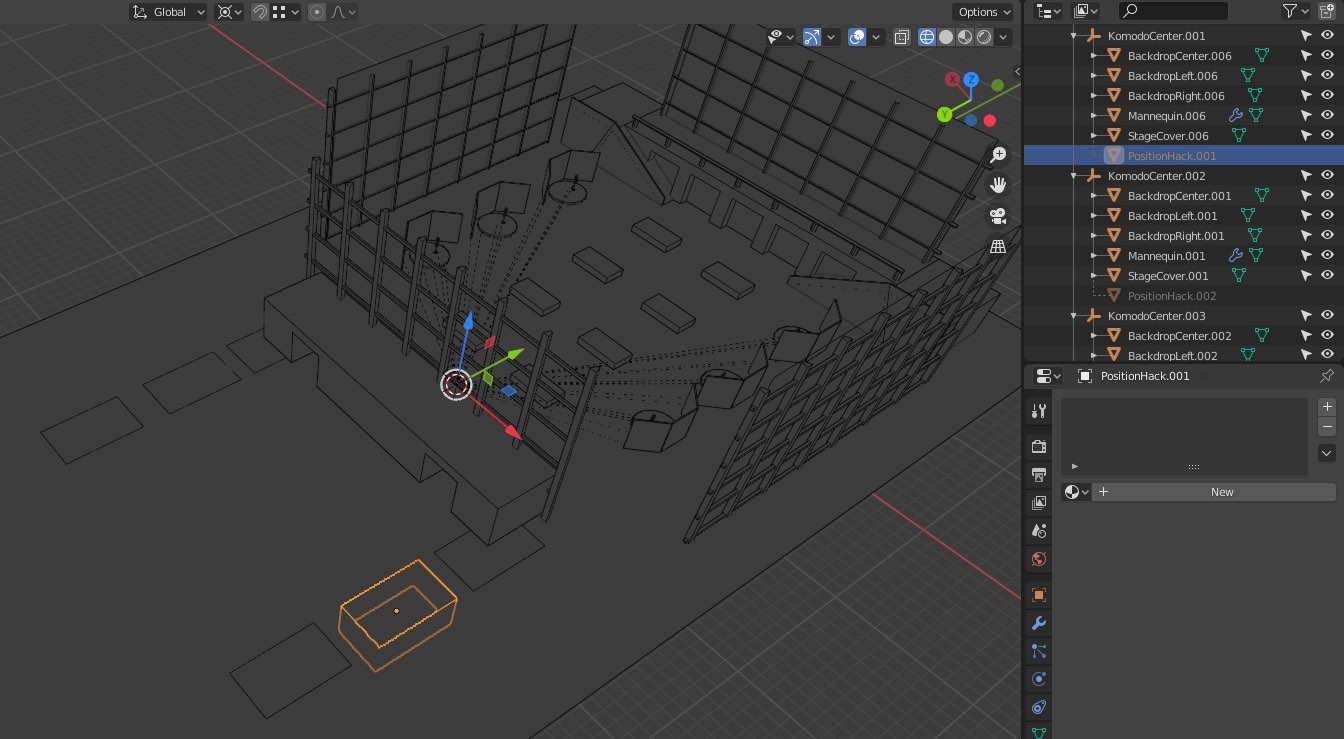Screen dimensions: 1344x739
Task: Add a material slot with plus button
Action: point(1327,407)
